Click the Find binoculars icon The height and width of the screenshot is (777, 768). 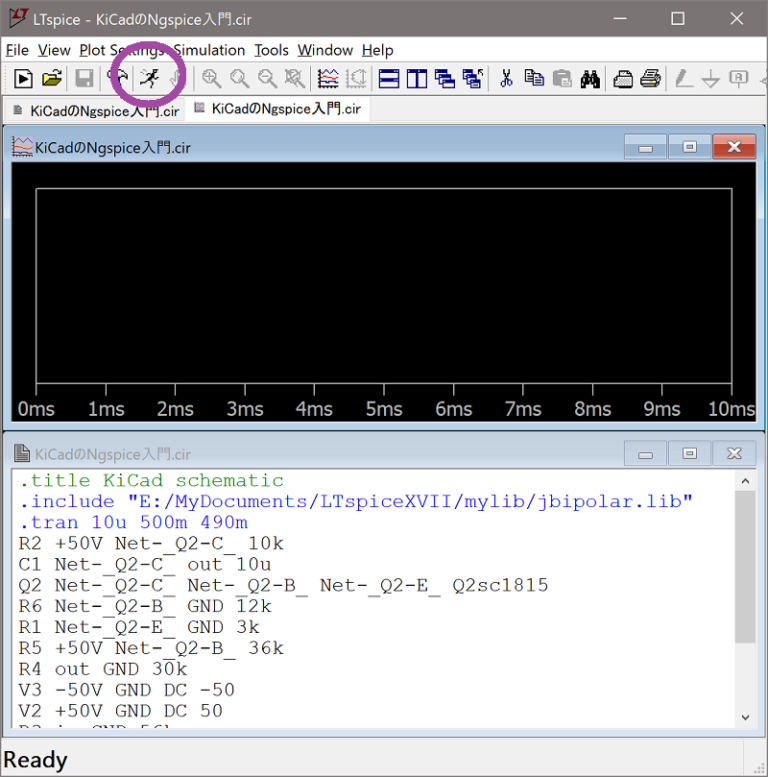tap(590, 79)
